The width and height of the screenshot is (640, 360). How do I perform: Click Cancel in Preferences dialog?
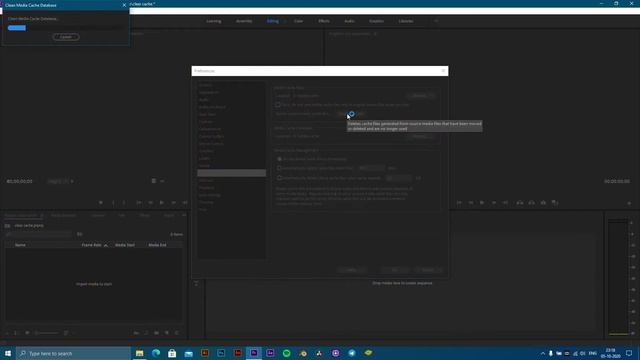428,270
